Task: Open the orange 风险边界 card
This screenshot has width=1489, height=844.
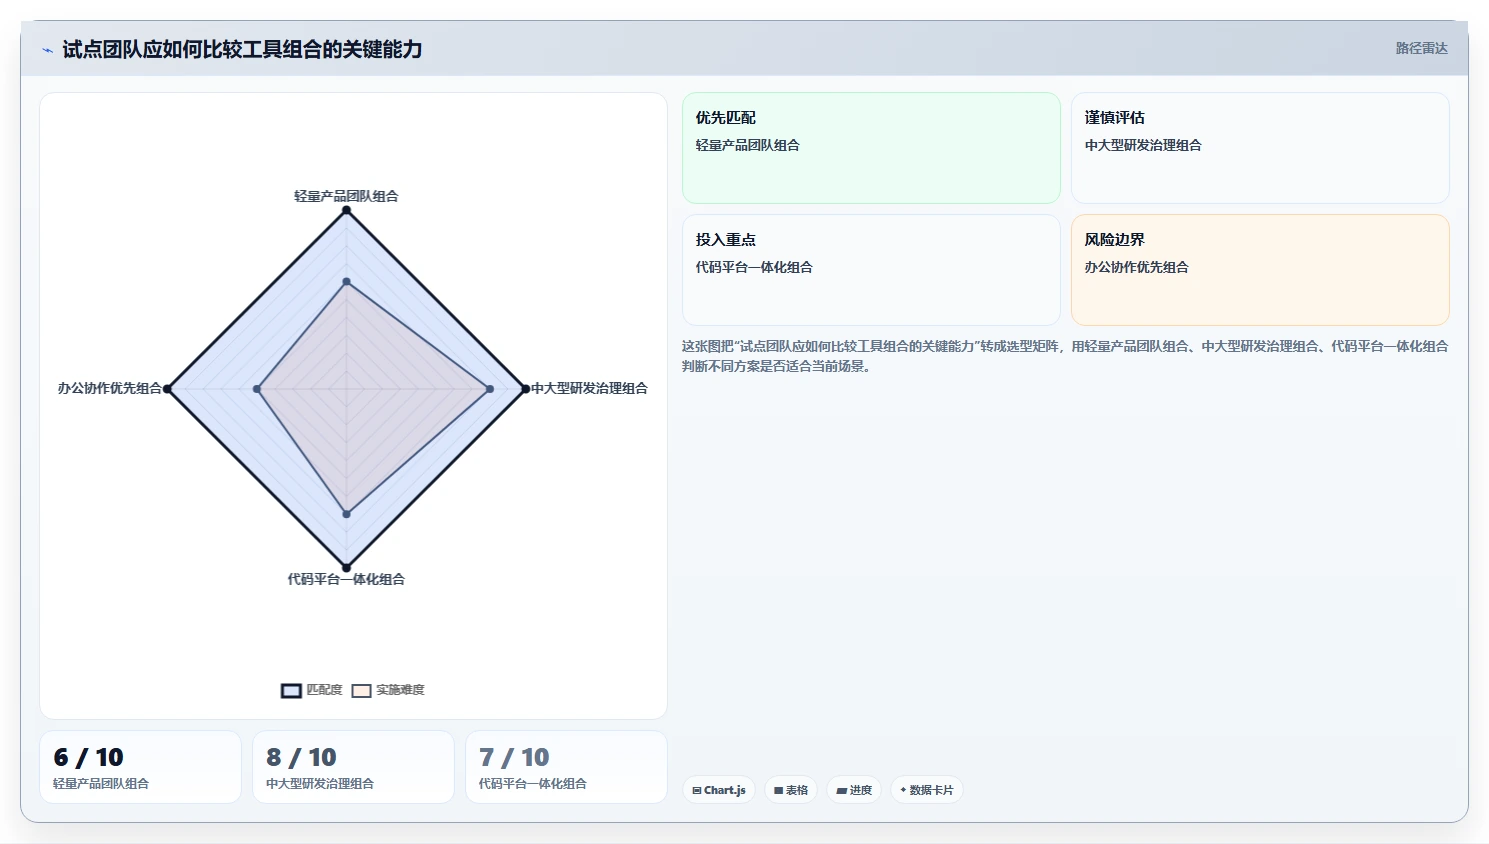Action: point(1260,270)
